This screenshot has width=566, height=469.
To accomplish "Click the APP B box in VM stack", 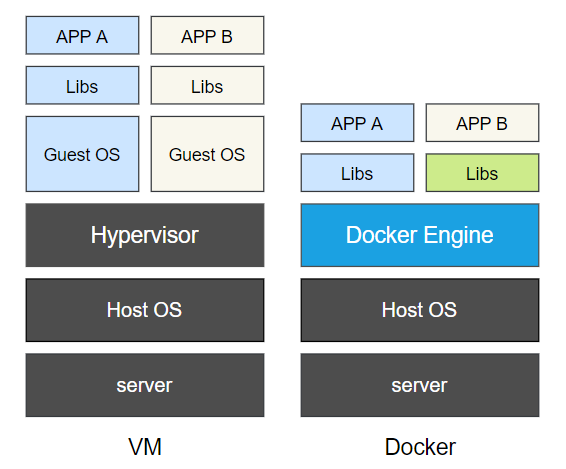I will pos(207,35).
